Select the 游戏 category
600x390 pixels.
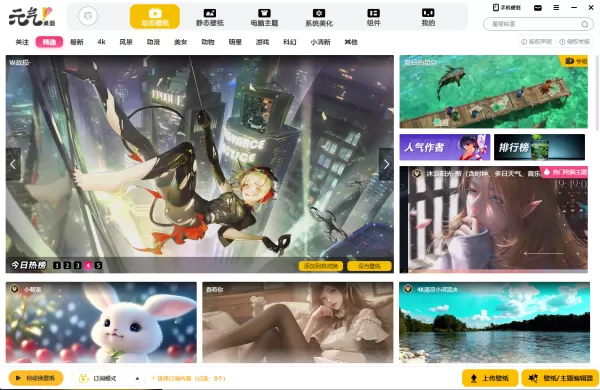point(262,42)
